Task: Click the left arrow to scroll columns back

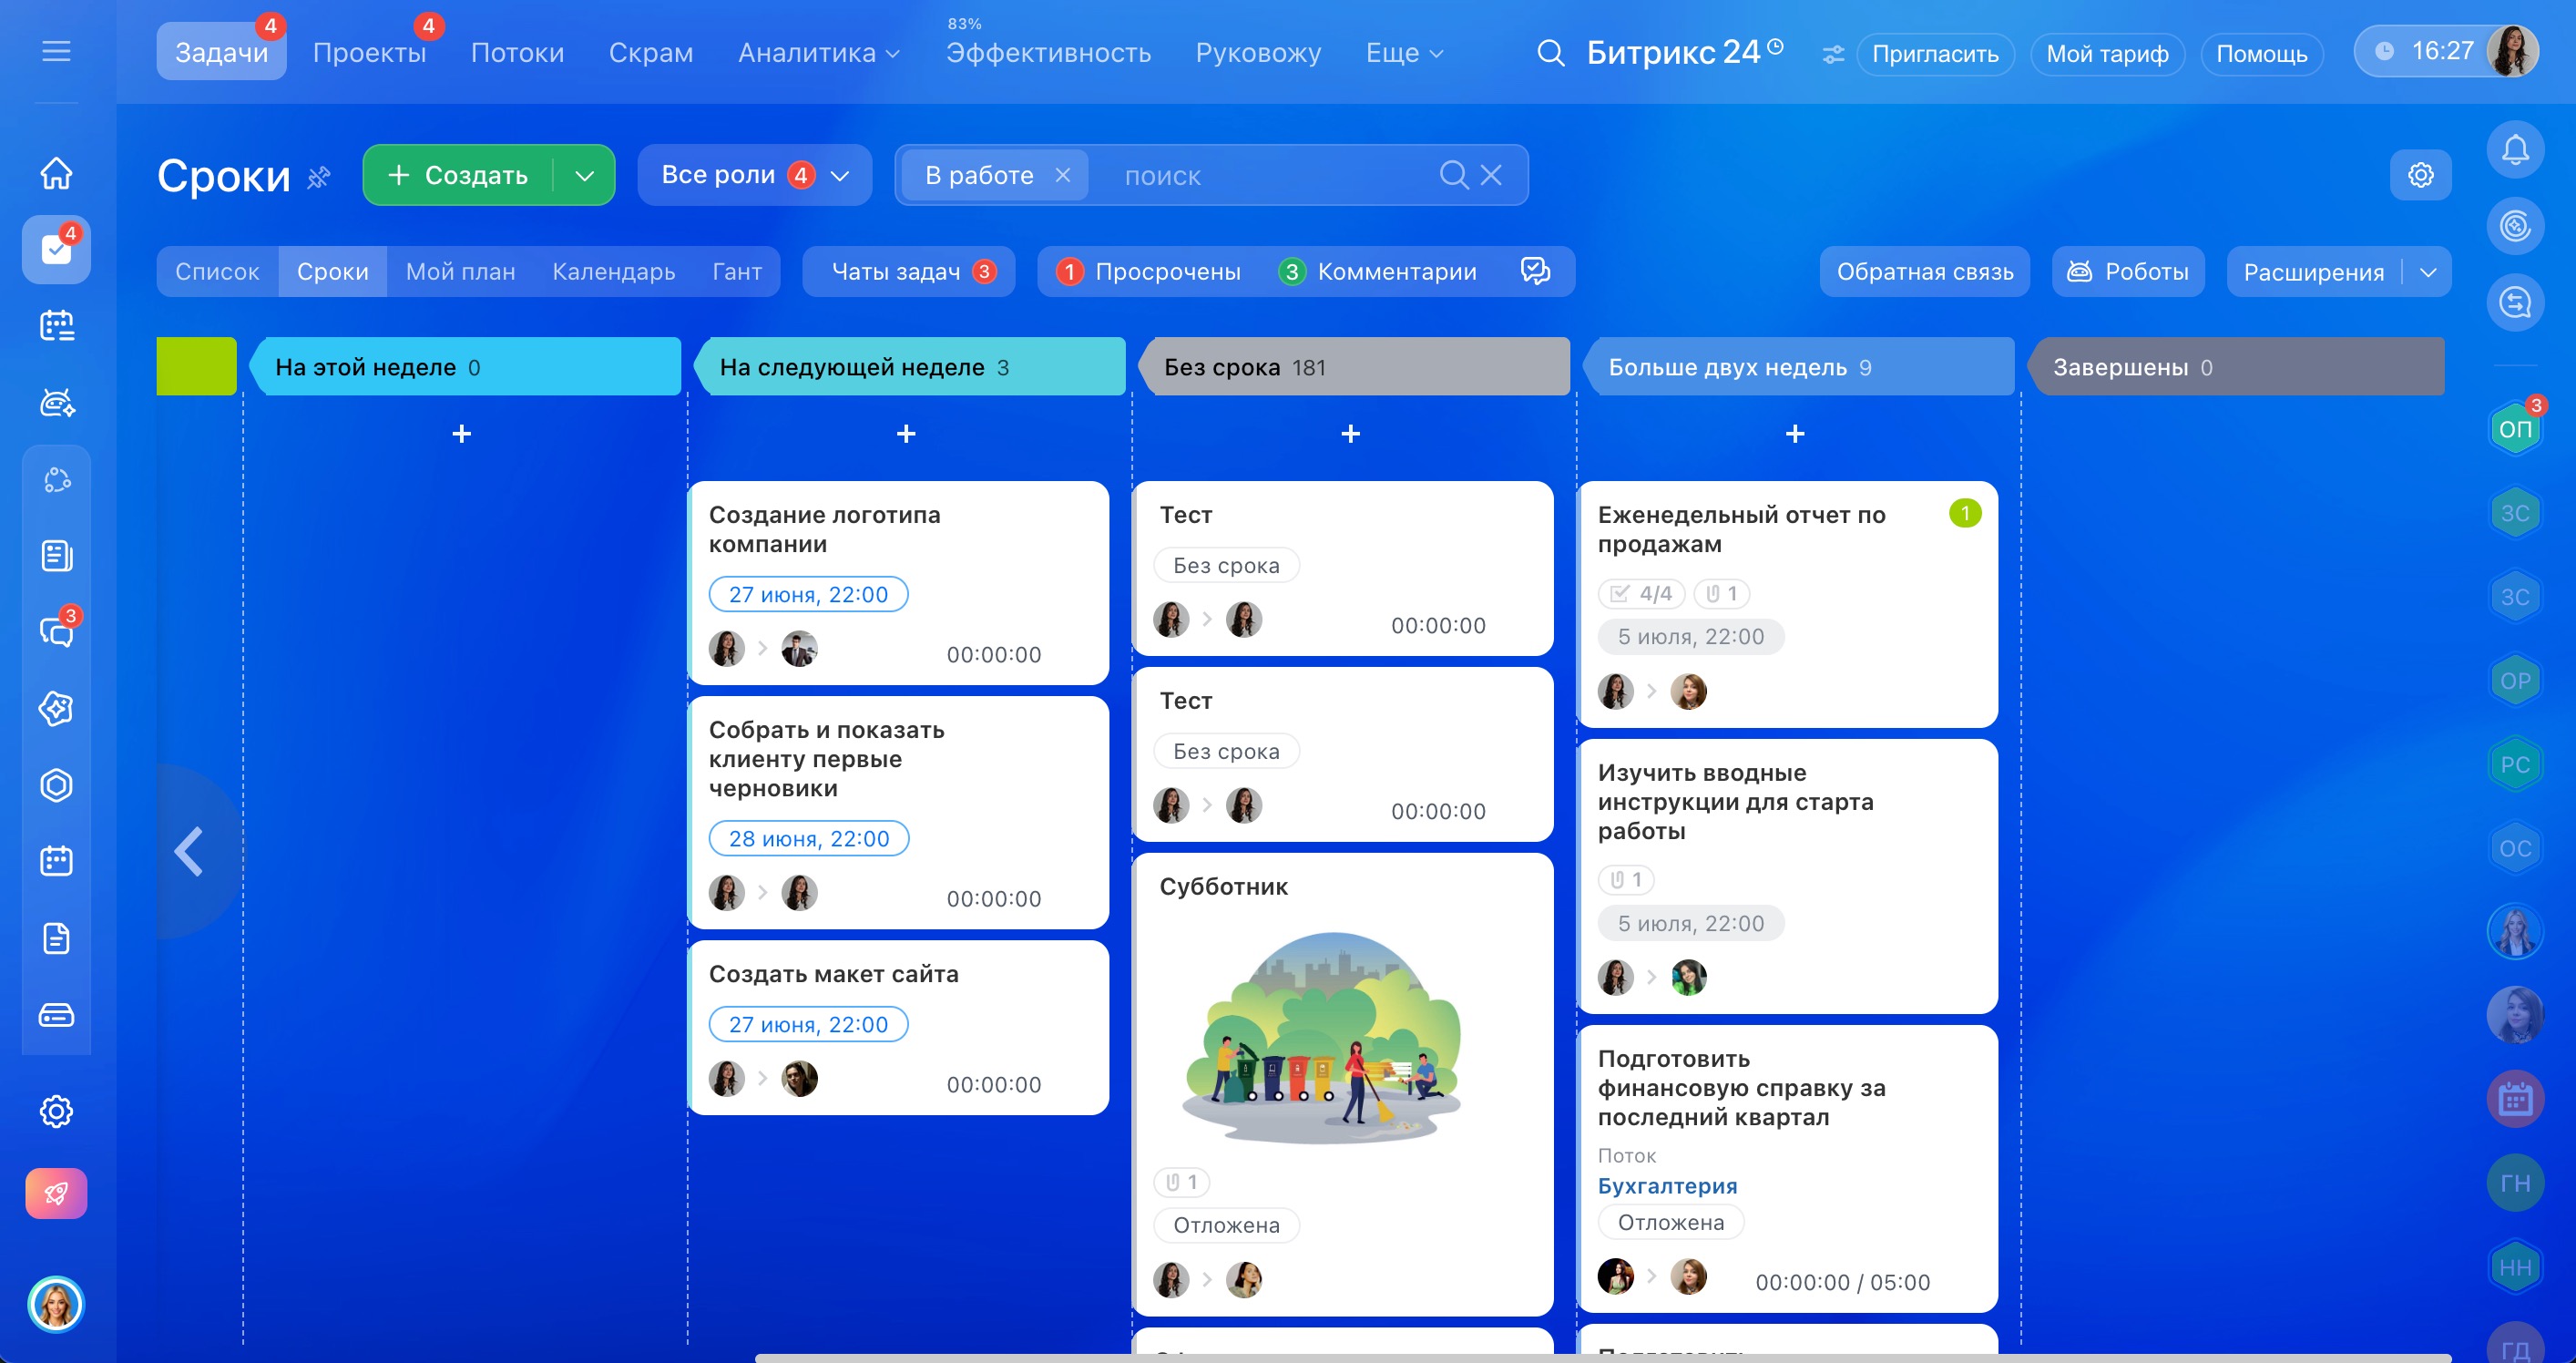Action: tap(189, 851)
